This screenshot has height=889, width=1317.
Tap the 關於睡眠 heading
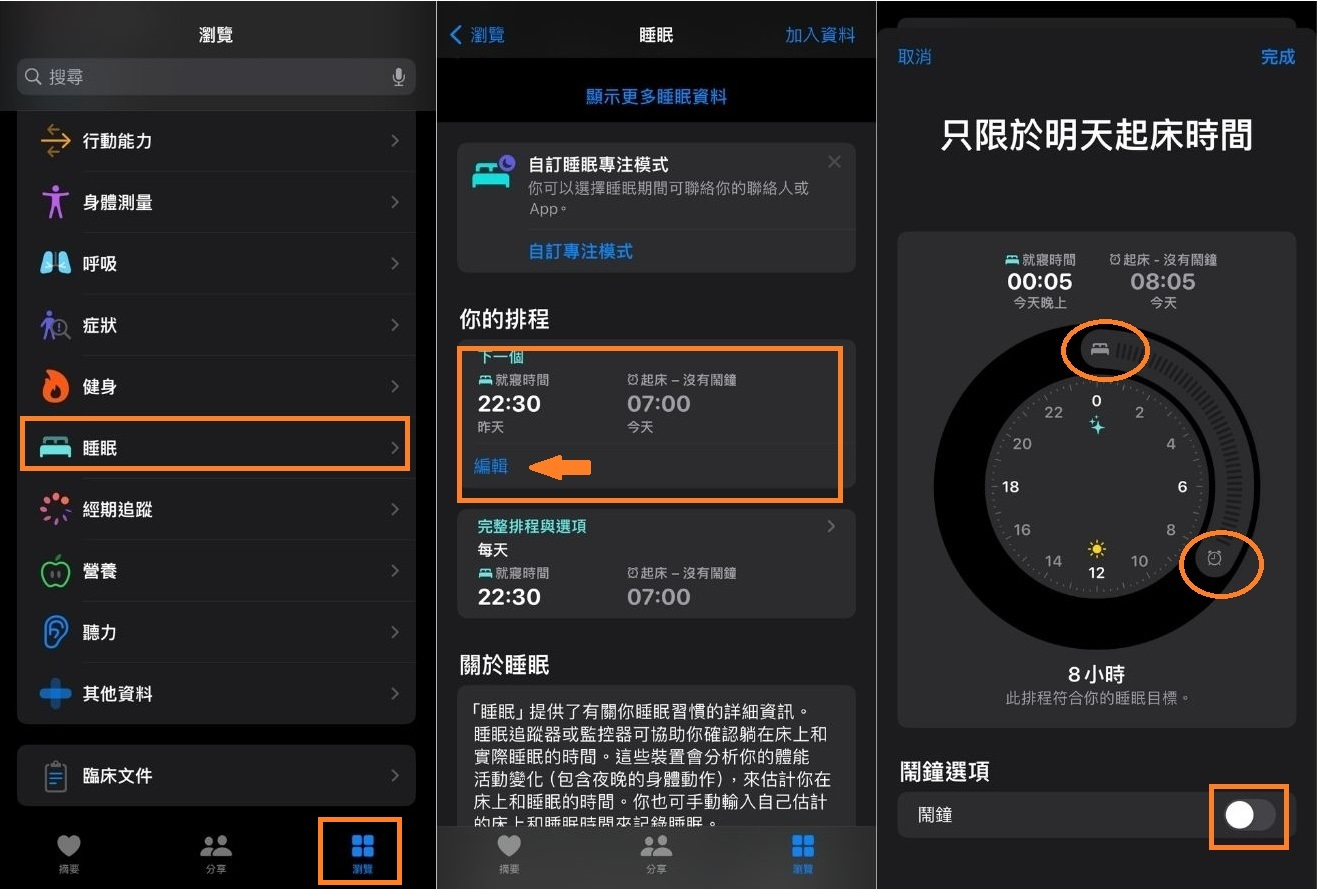click(504, 665)
